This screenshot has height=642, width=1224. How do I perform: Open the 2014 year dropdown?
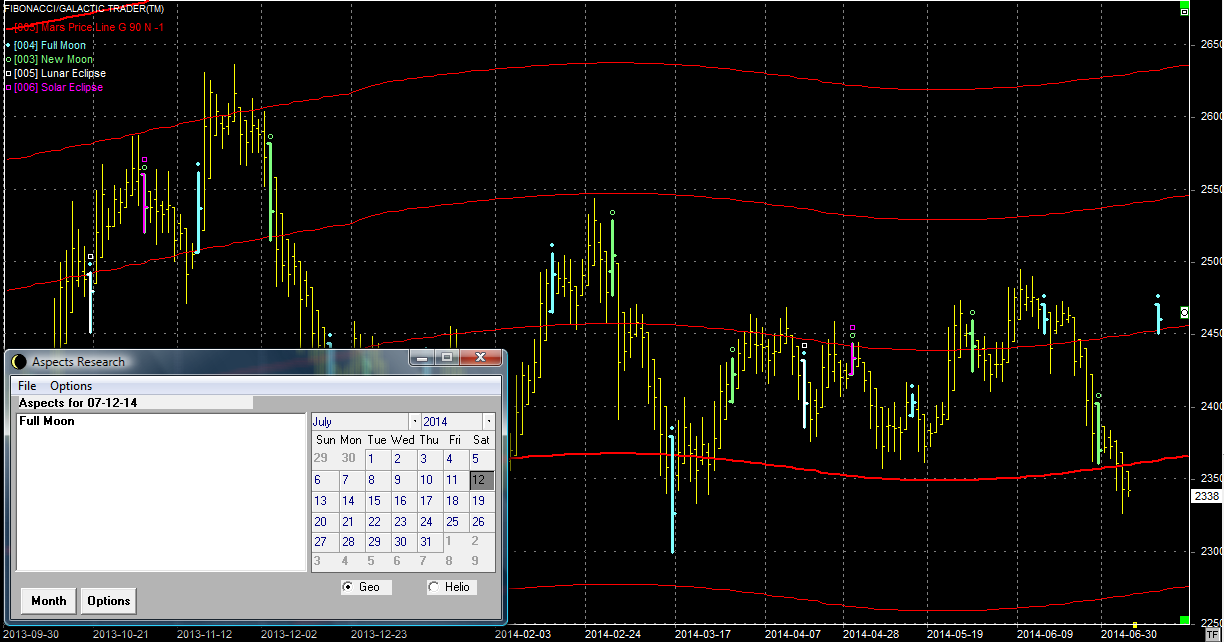pyautogui.click(x=457, y=422)
